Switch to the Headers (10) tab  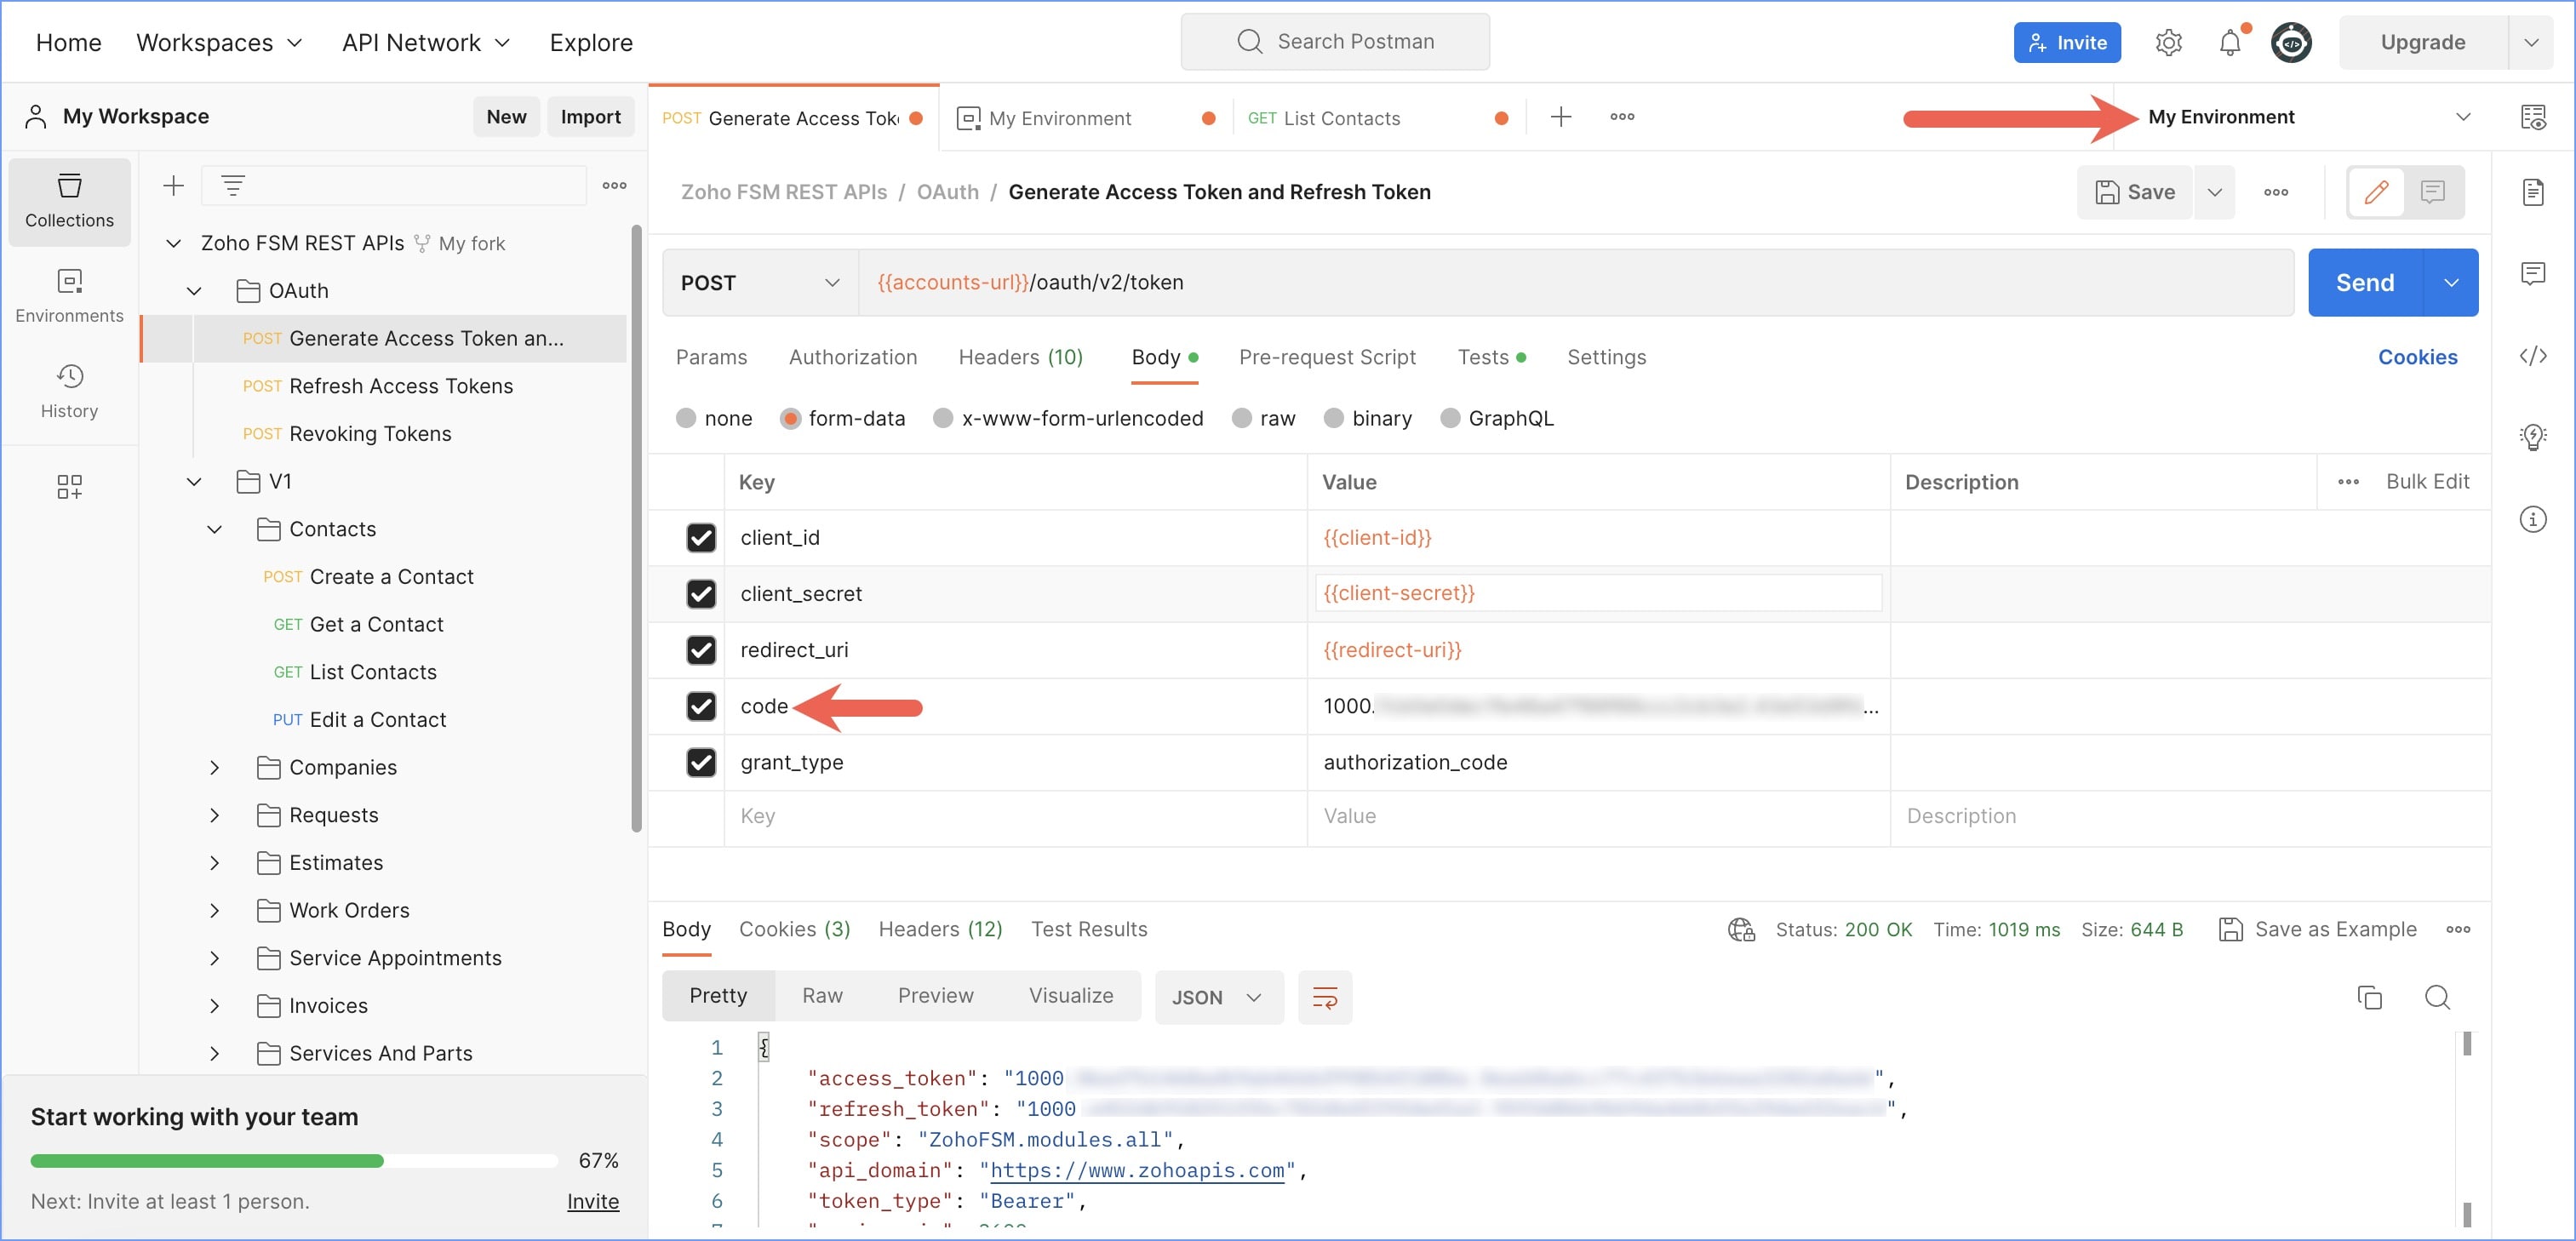1020,357
